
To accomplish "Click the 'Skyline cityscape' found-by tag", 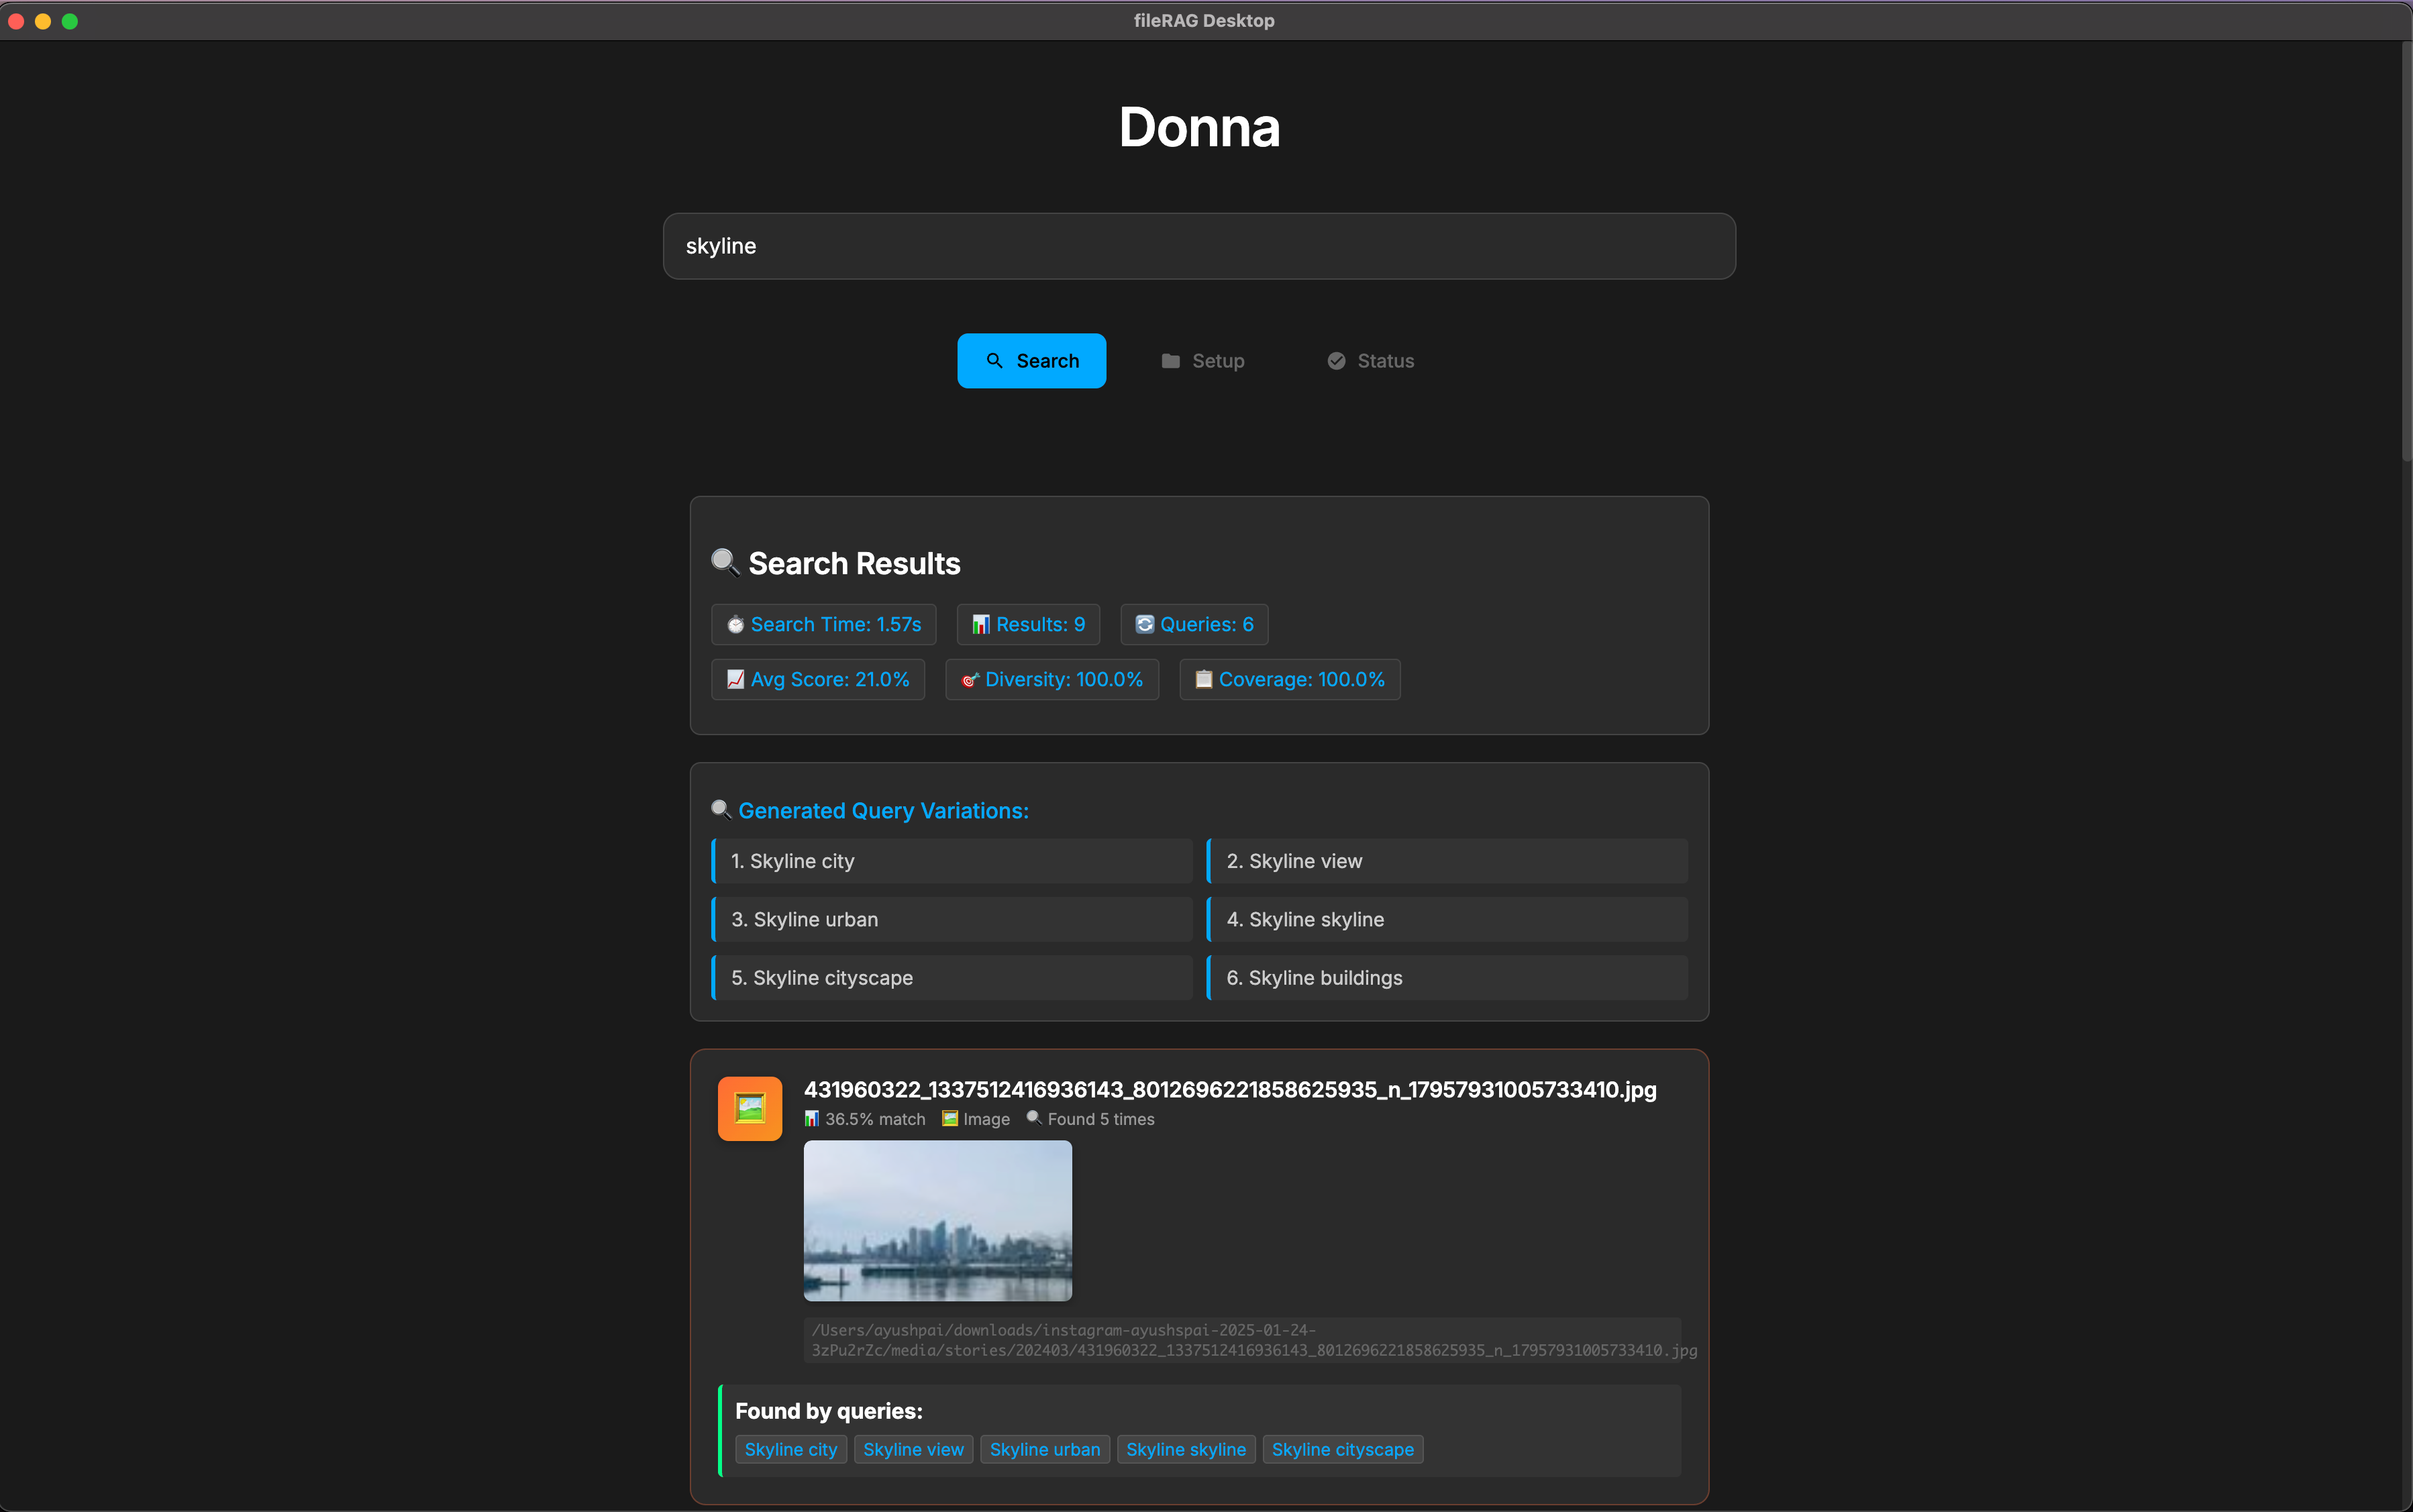I will coord(1342,1449).
